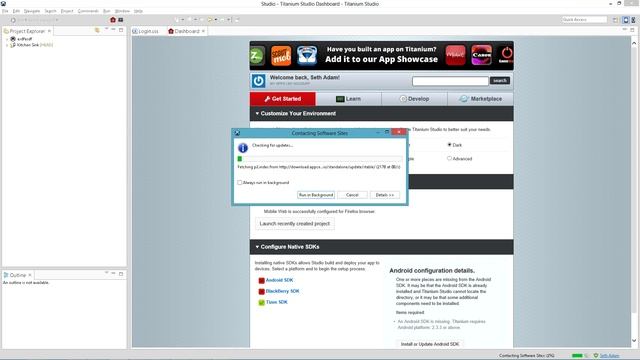This screenshot has width=640, height=360.
Task: Click the red Android SDK status icon
Action: tap(262, 281)
